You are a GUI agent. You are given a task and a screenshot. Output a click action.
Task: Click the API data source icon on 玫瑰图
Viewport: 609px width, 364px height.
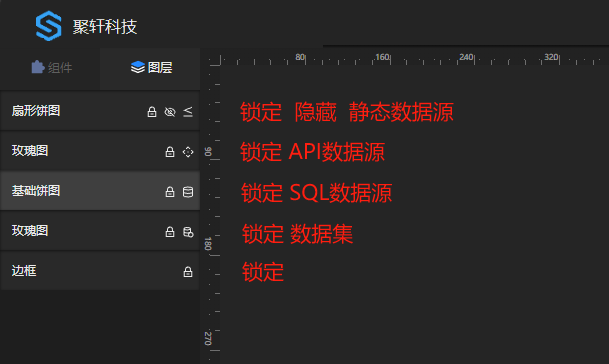pyautogui.click(x=188, y=152)
